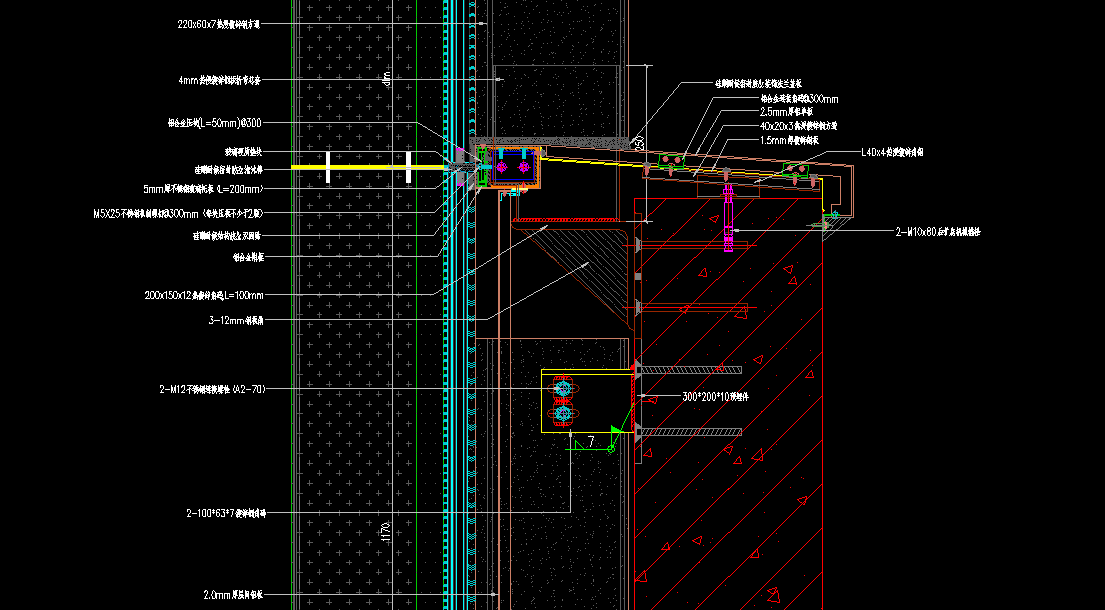Click the 40x20x3 annotation text
Screen dimensions: 1105x610
pyautogui.click(x=798, y=126)
